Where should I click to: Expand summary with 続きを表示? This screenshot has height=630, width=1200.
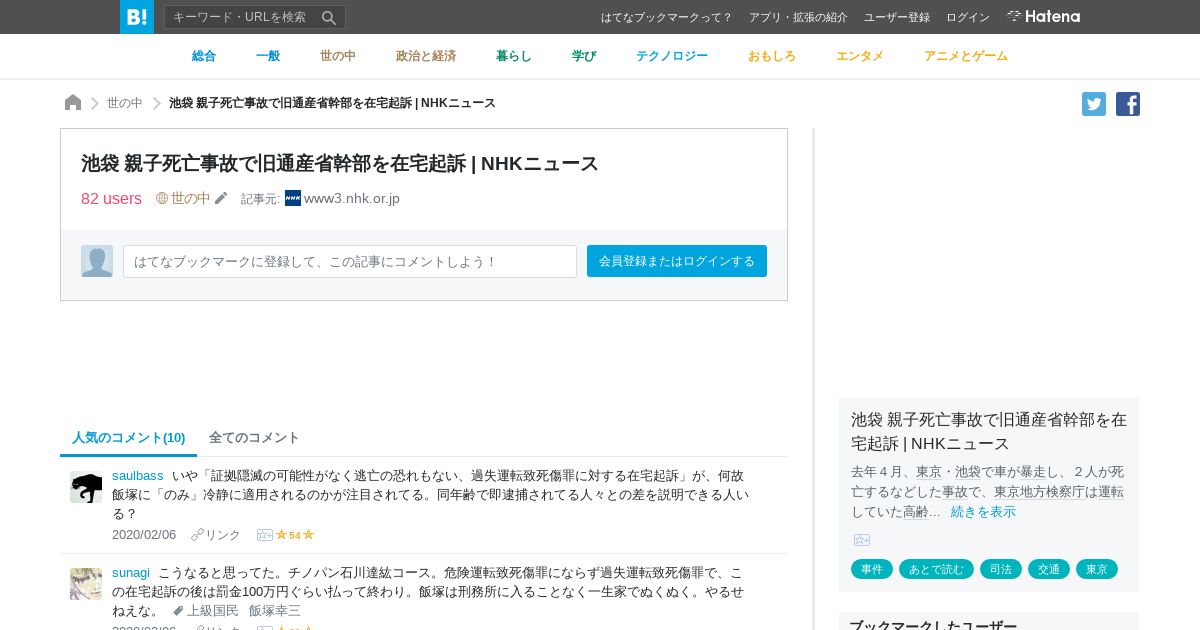click(x=983, y=511)
